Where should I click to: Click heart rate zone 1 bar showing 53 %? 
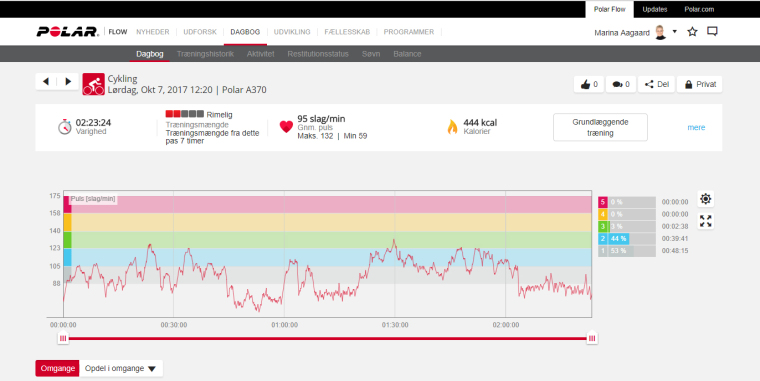(x=627, y=251)
